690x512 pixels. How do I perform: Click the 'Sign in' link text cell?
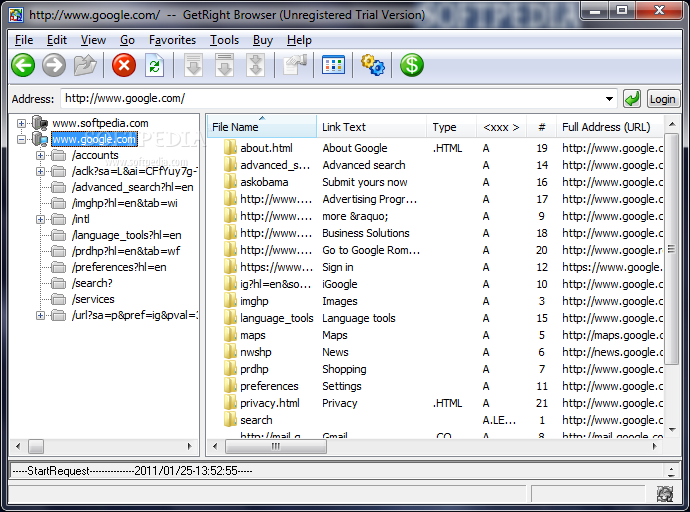[338, 267]
